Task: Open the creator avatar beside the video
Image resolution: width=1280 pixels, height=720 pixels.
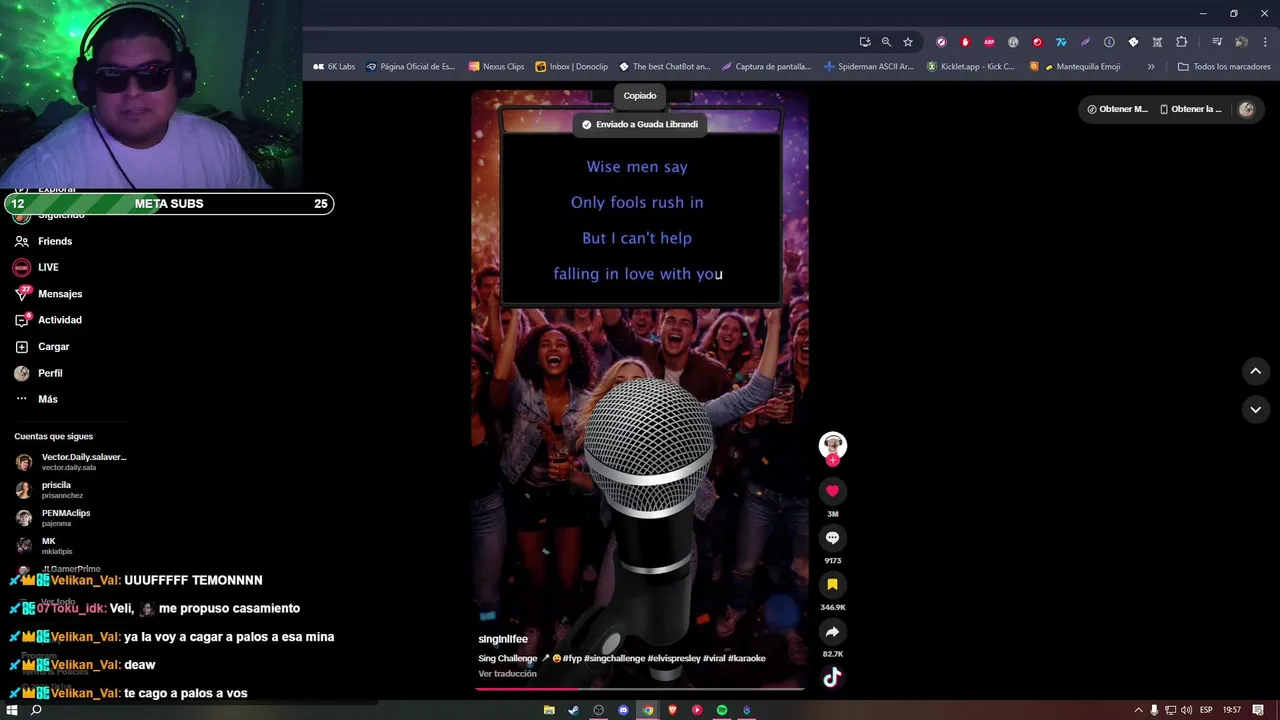Action: [x=833, y=445]
